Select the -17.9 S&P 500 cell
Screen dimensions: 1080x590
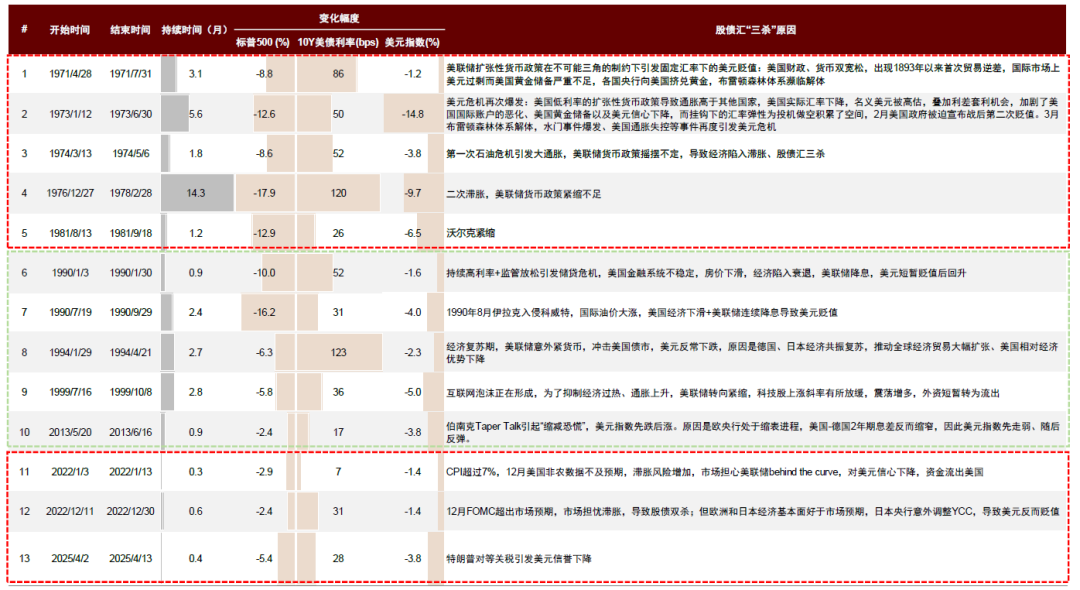264,192
